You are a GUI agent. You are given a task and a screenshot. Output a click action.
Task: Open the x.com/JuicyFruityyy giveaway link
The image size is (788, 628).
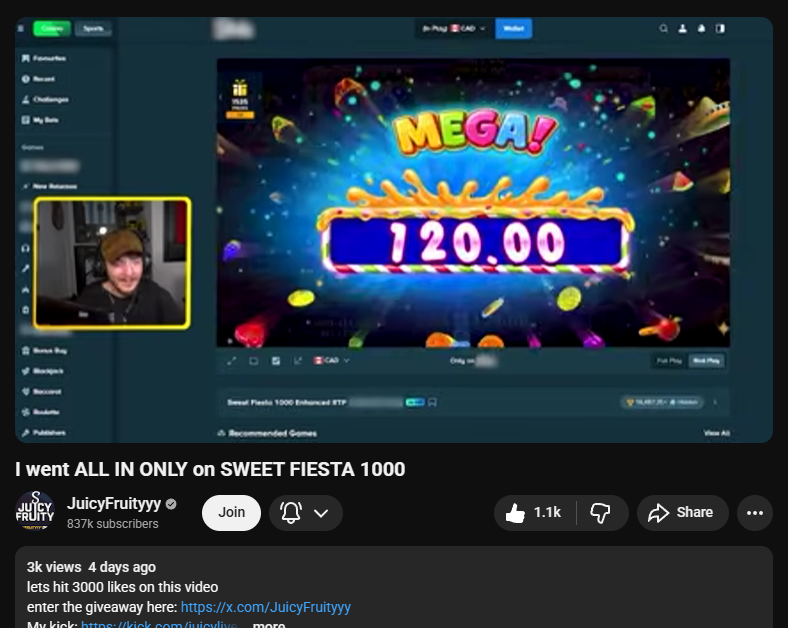[x=265, y=607]
